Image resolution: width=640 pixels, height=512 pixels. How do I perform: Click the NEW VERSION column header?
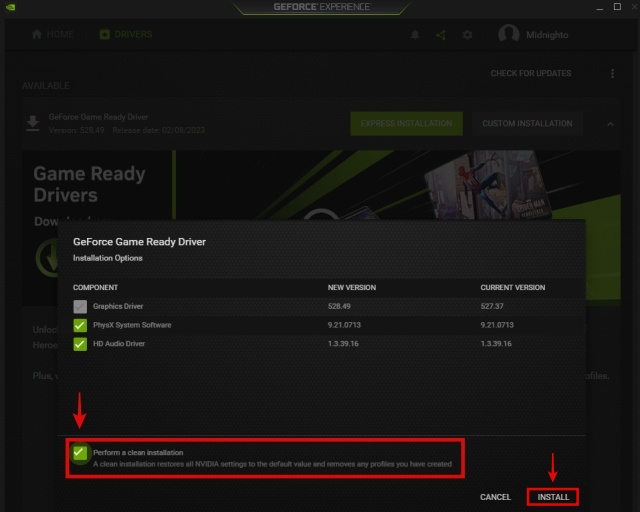pos(351,287)
